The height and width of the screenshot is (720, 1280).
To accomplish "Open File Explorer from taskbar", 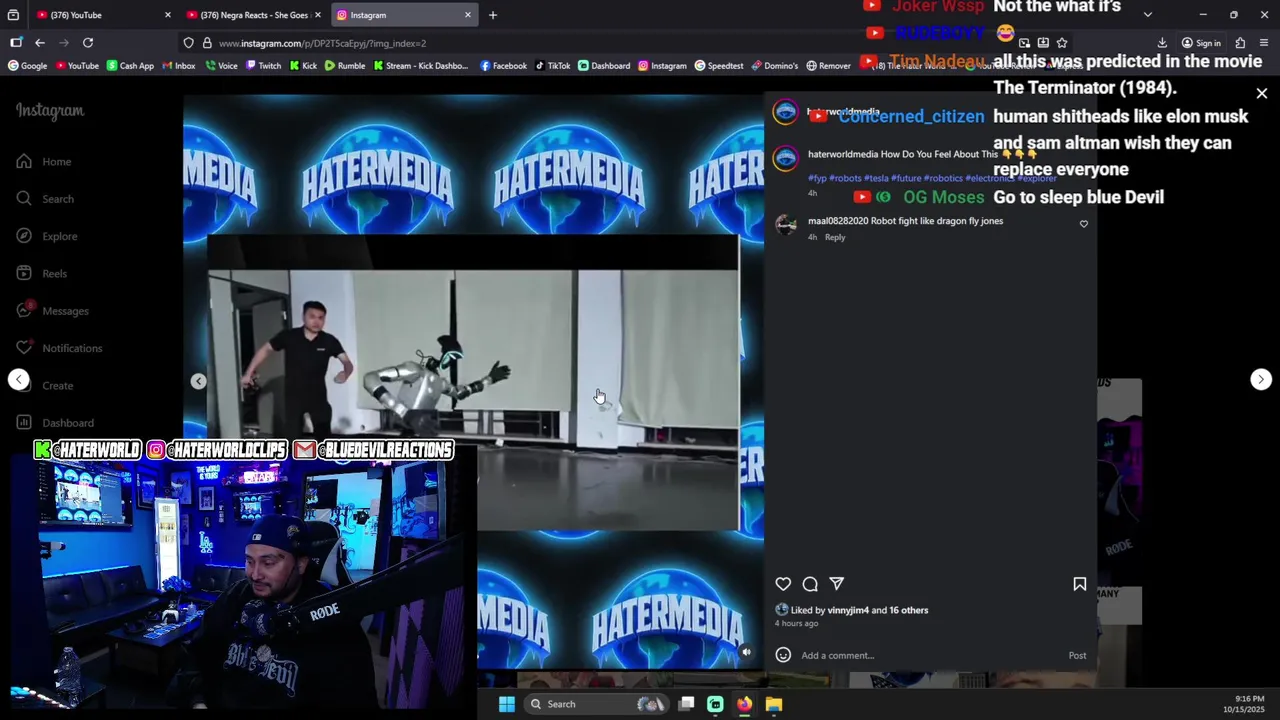I will 774,704.
